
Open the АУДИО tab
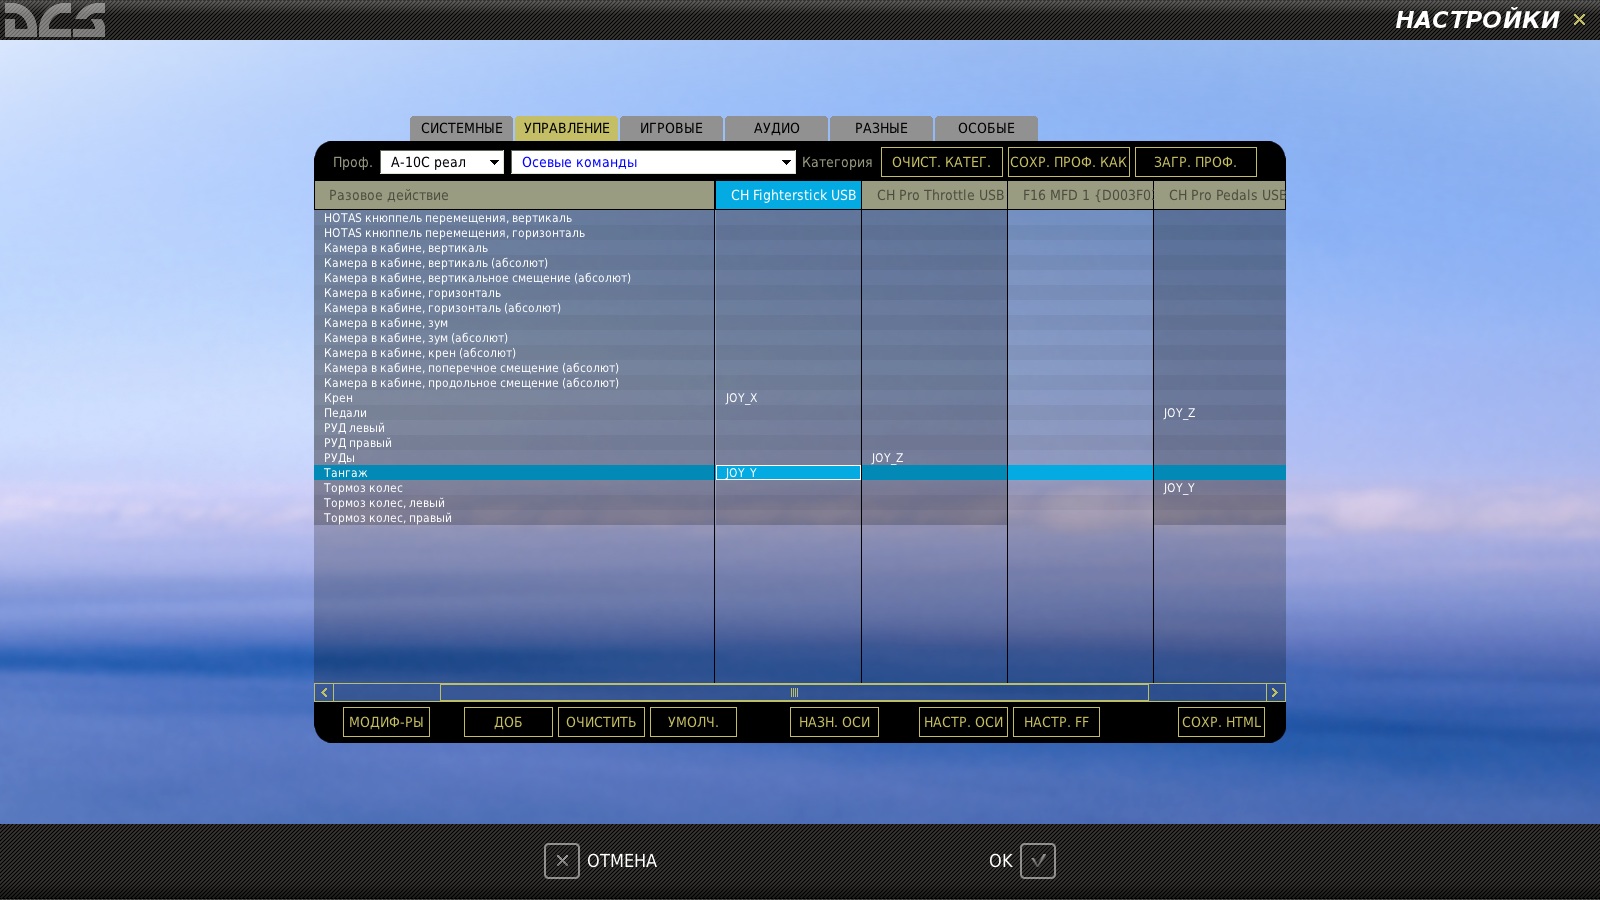pos(776,128)
